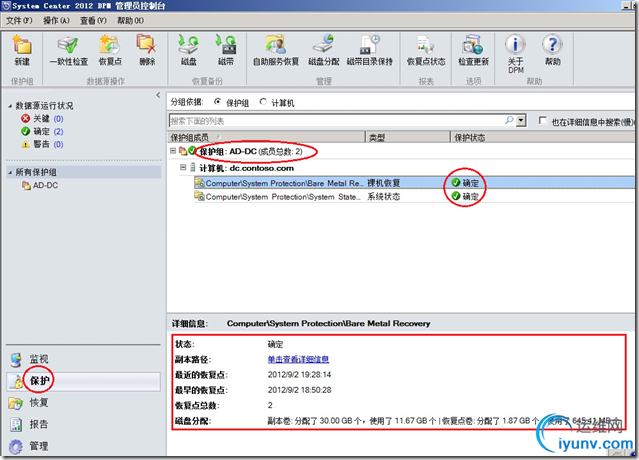639x460 pixels.
Task: Select the Bare Metal Recovery row
Action: pyautogui.click(x=414, y=183)
